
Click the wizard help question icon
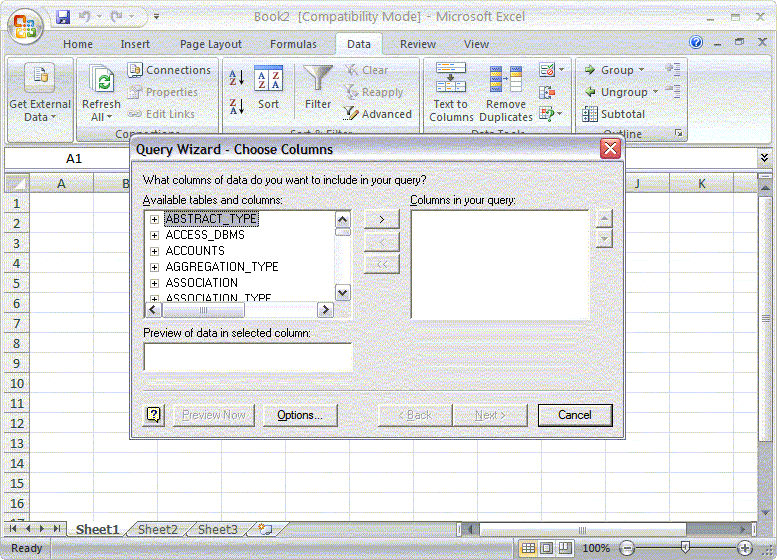tap(154, 415)
